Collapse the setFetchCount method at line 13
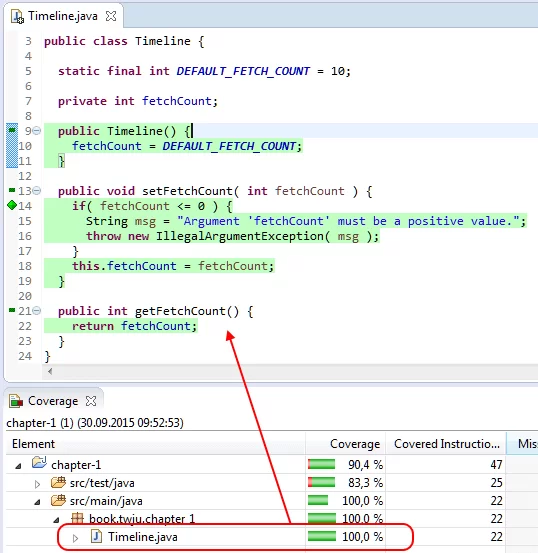The image size is (538, 553). pyautogui.click(x=37, y=191)
